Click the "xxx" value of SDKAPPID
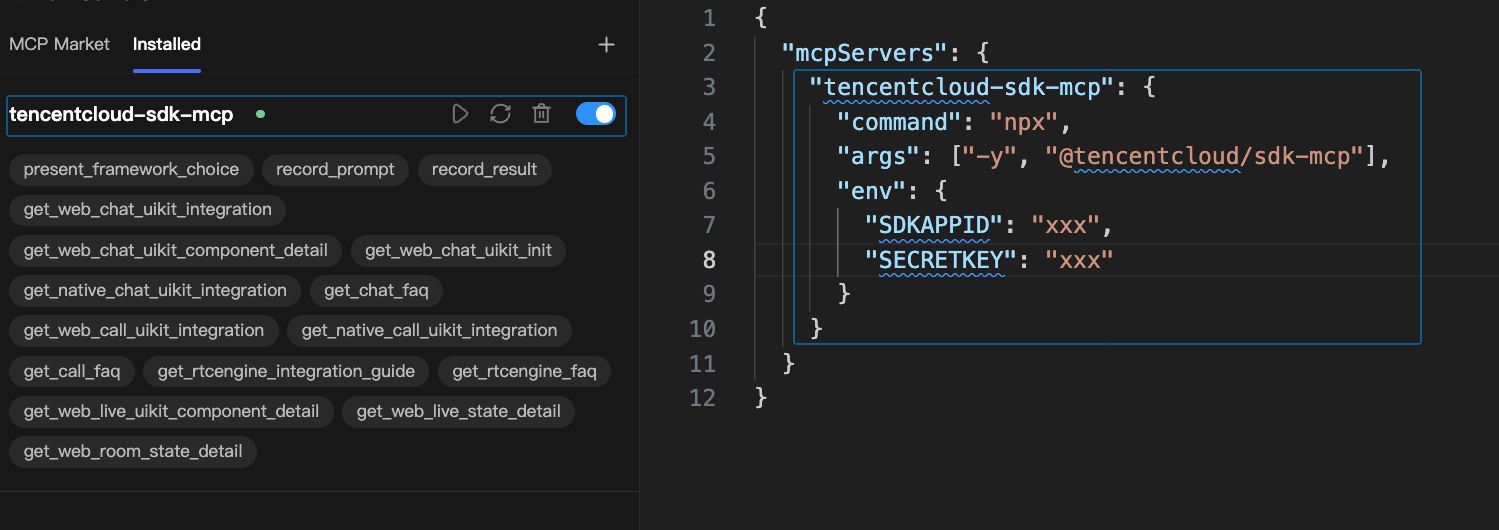Viewport: 1499px width, 530px height. pos(1066,225)
